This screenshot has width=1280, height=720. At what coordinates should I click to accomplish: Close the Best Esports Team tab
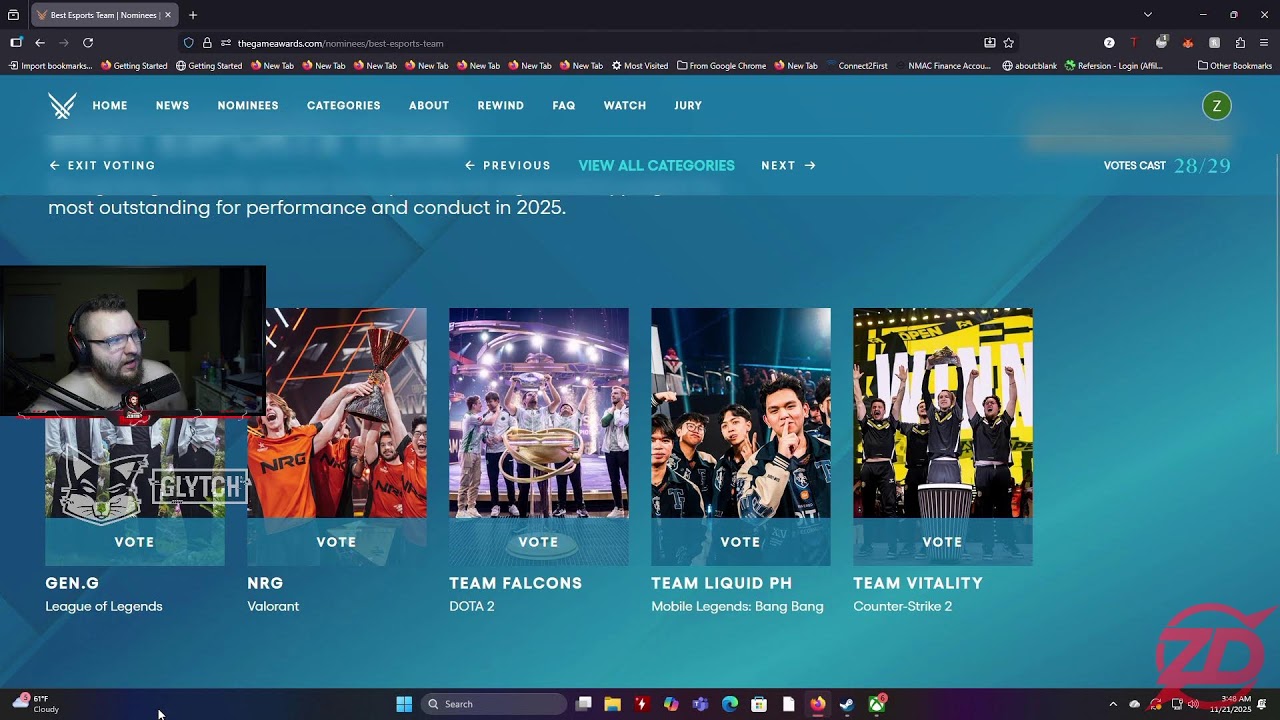168,15
